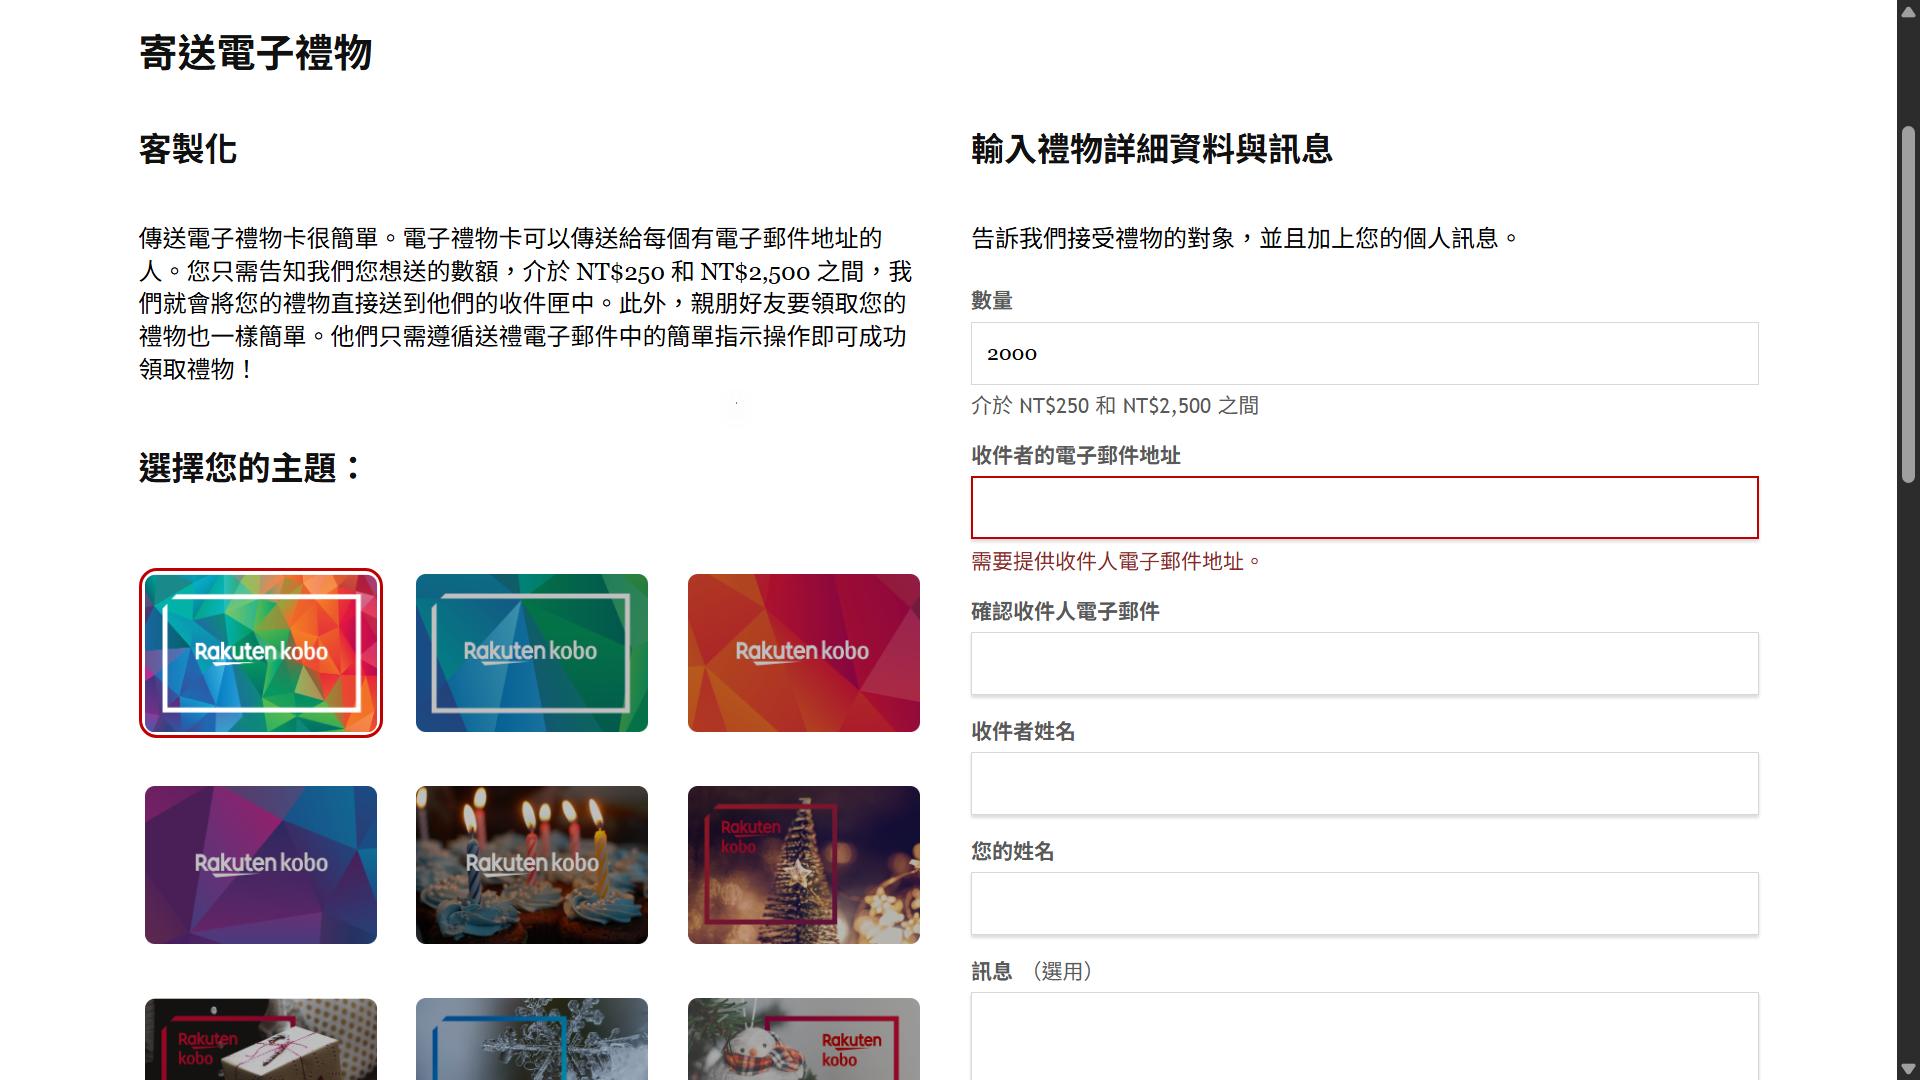Click the text 告訴我們接受禮物的對象
1920x1080 pixels.
point(1103,239)
